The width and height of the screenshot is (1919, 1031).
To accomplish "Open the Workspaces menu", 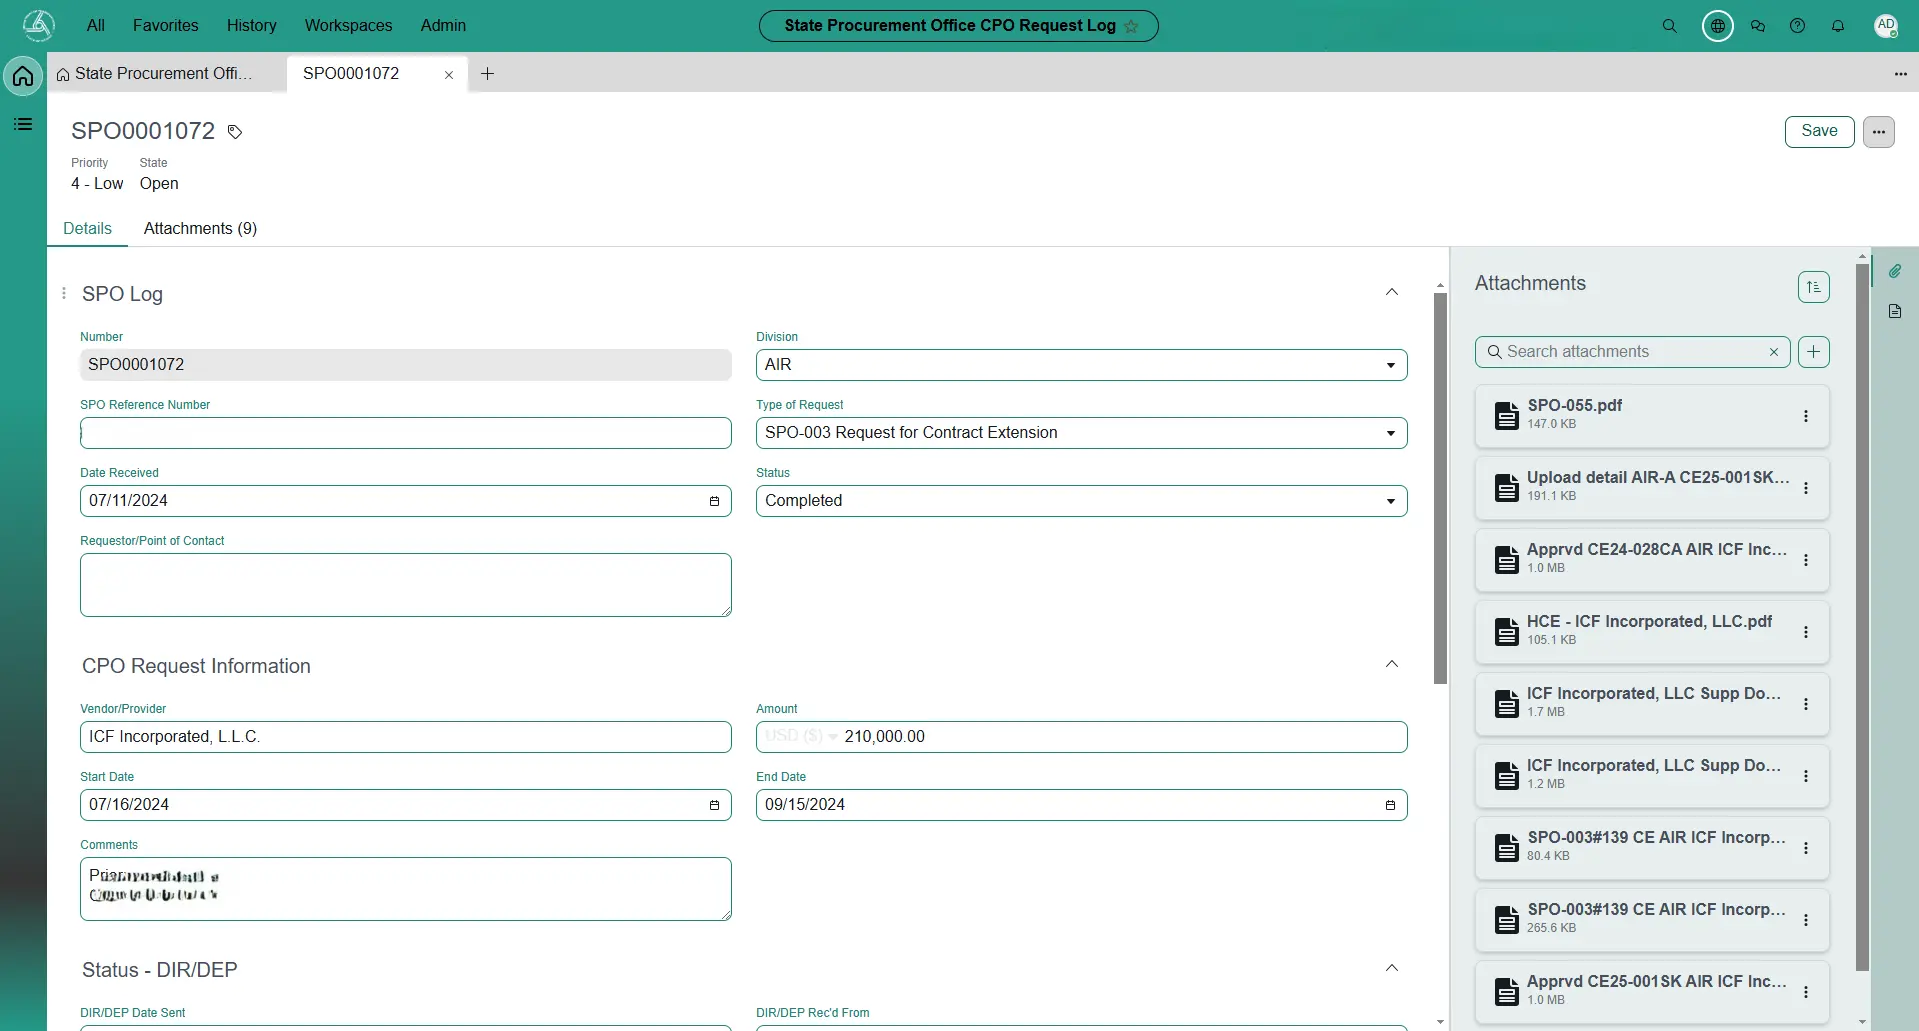I will coord(349,26).
